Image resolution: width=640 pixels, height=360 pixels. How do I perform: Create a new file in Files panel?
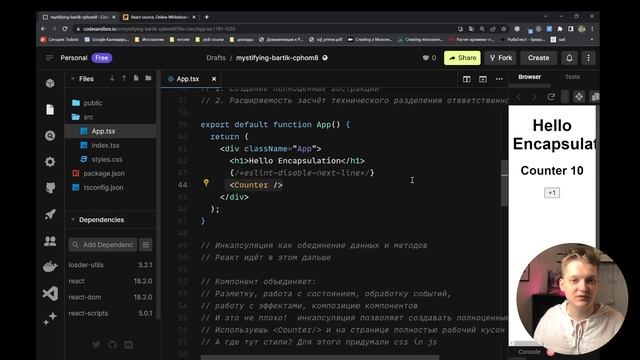coord(136,78)
